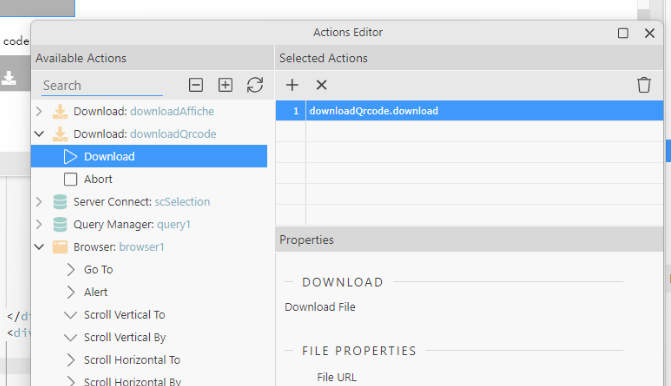Click the download icon behind the Actions Editor
Screen dimensions: 671x386
point(9,78)
